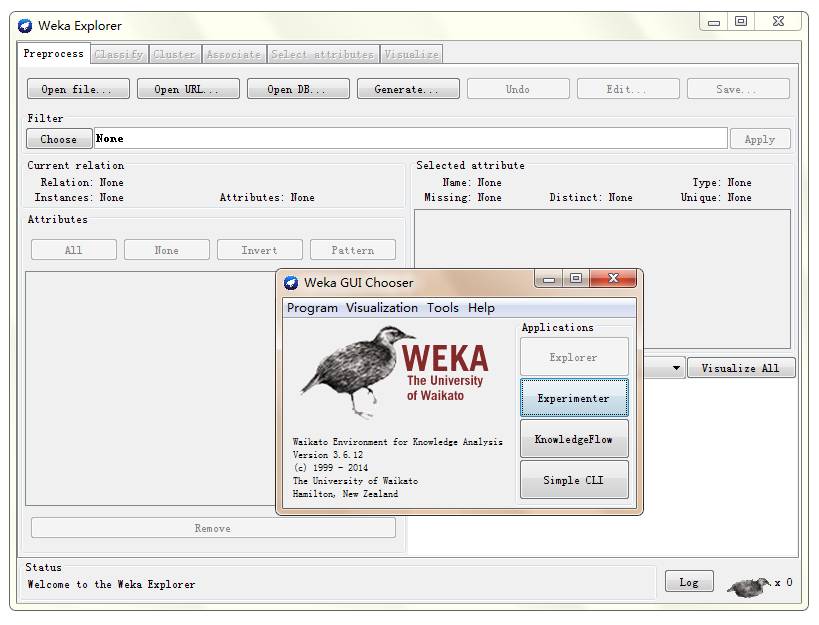Image resolution: width=819 pixels, height=625 pixels.
Task: Maximize the Weka GUI Chooser window
Action: [x=576, y=278]
